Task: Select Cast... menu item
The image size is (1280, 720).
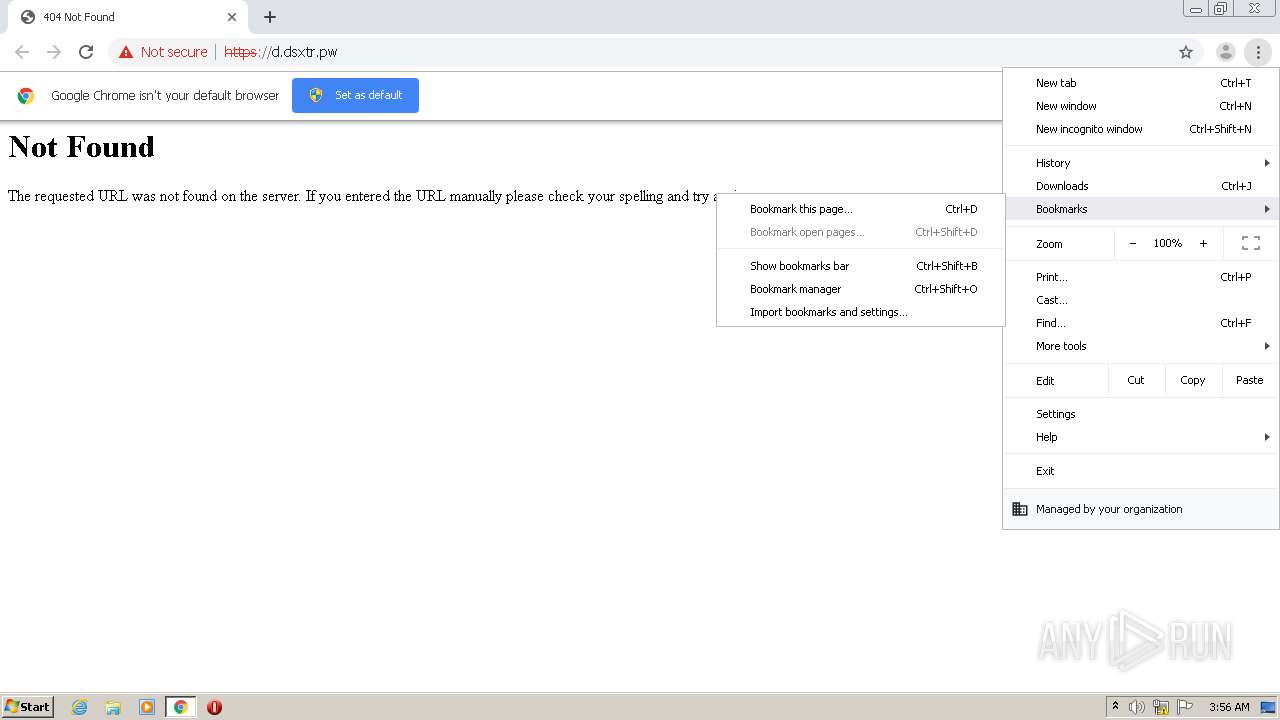Action: (x=1141, y=300)
